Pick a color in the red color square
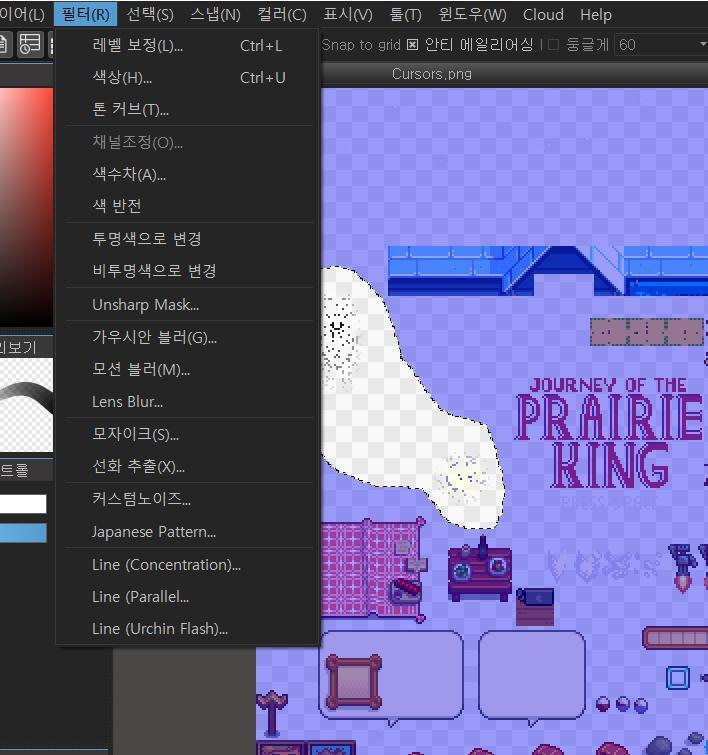 coord(26,207)
